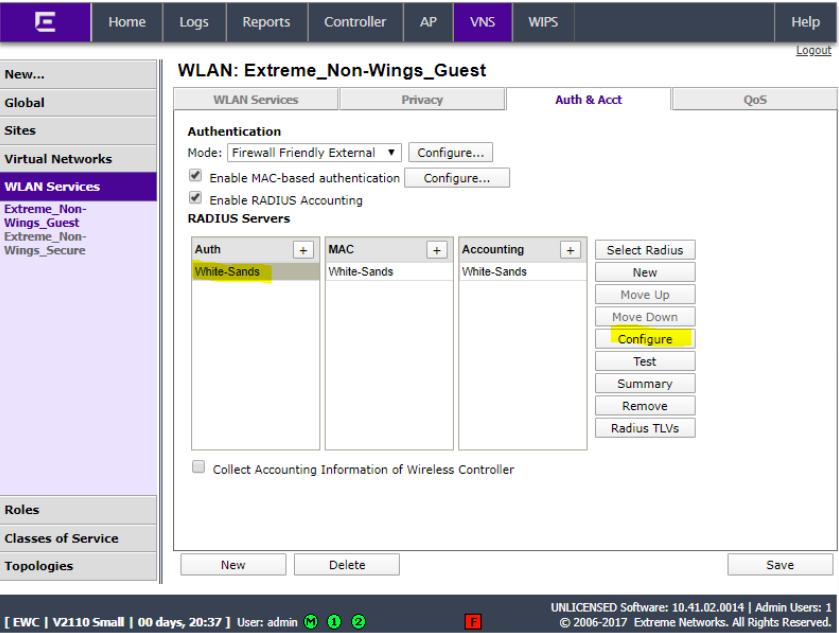
Task: Open Classes of Service in sidebar
Action: click(x=78, y=538)
